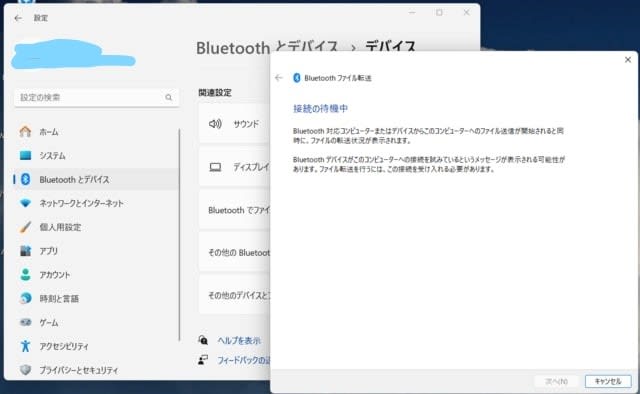The width and height of the screenshot is (640, 394).
Task: Click the settings window back arrow
Action: point(18,18)
